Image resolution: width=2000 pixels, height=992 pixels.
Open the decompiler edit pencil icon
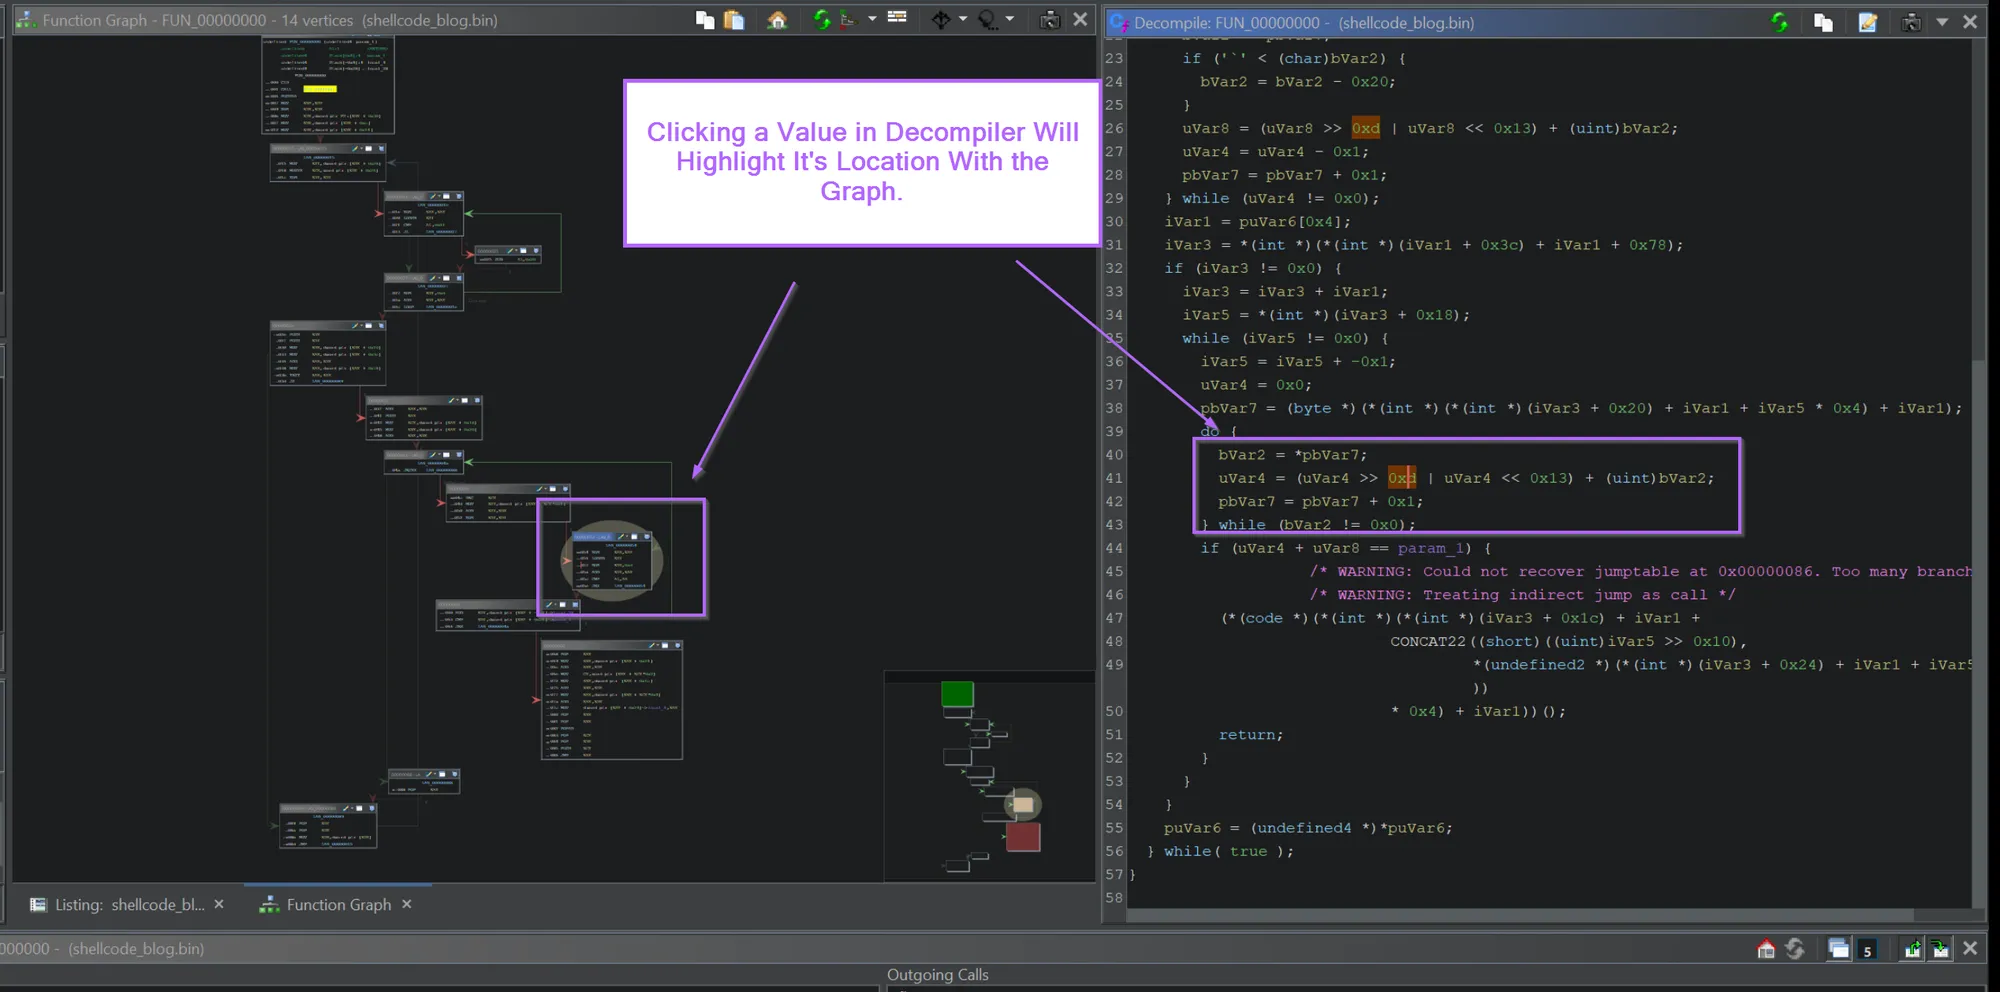pos(1868,22)
